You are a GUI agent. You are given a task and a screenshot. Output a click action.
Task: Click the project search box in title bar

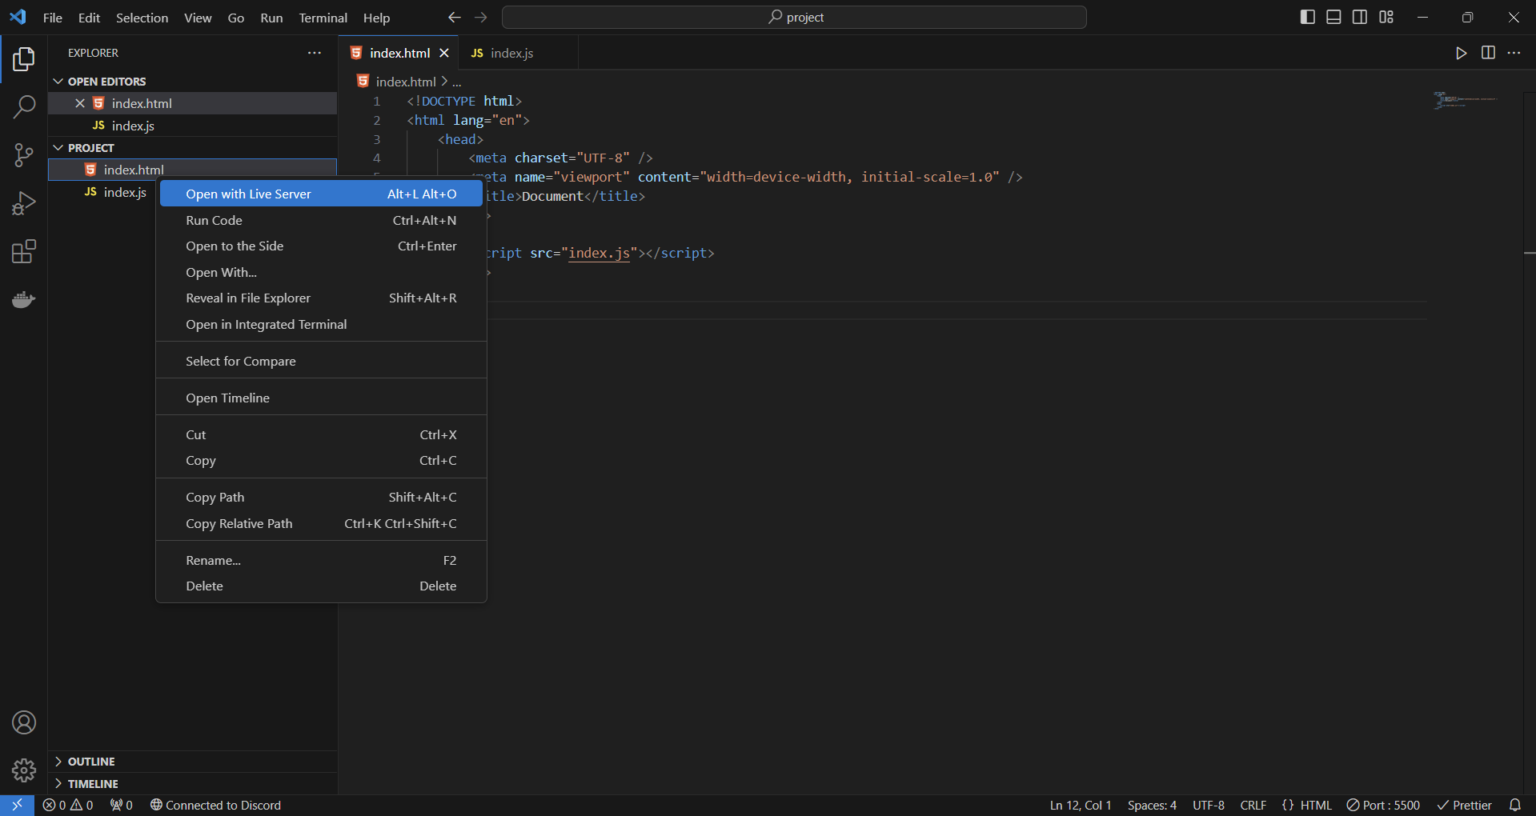tap(794, 17)
